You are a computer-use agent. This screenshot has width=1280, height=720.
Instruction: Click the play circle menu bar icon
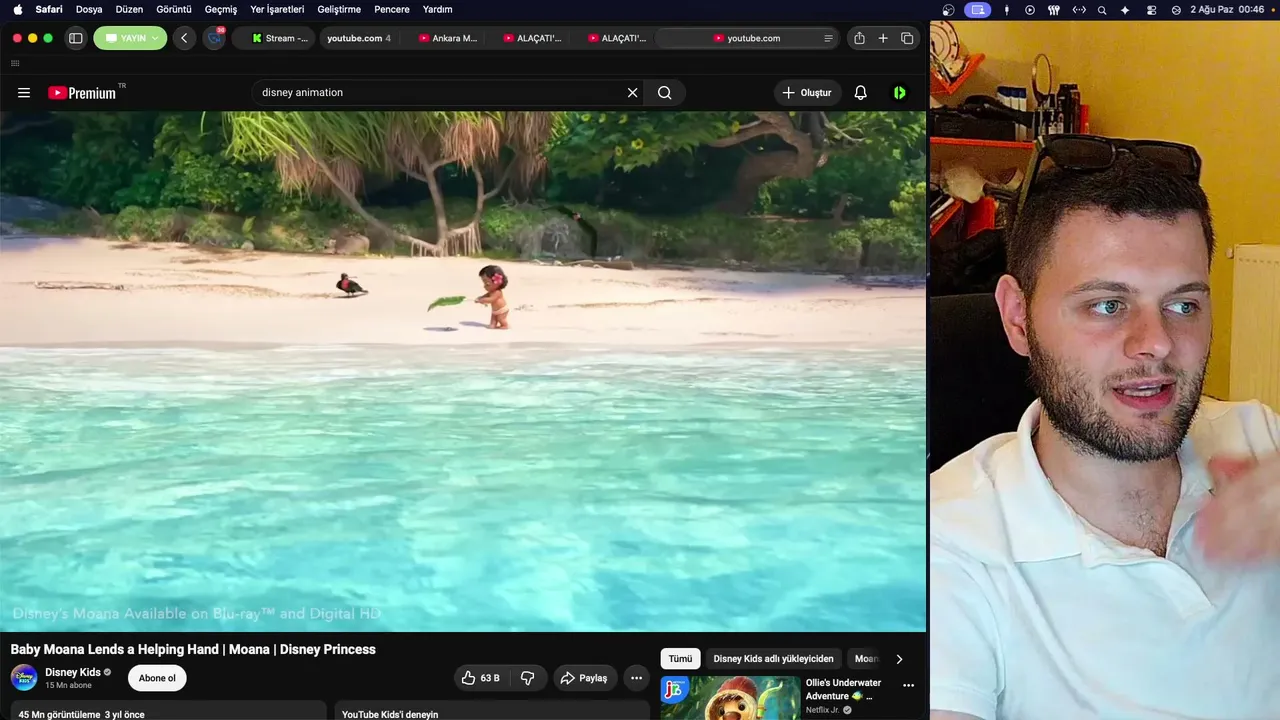[x=1030, y=10]
